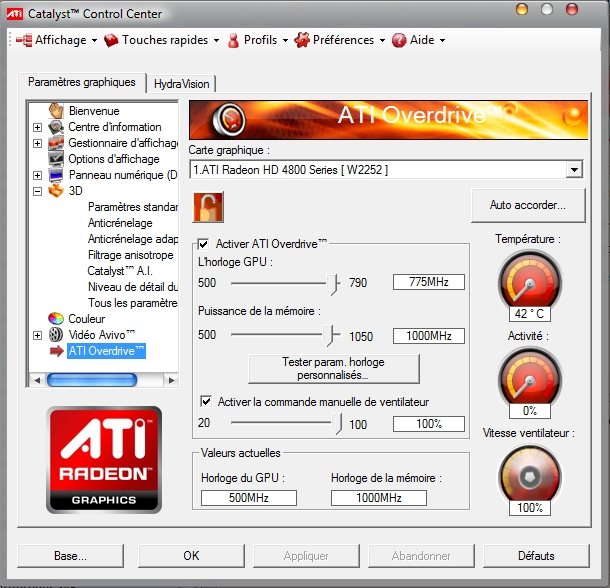This screenshot has height=588, width=610.
Task: Open the Préférences menu
Action: (340, 40)
